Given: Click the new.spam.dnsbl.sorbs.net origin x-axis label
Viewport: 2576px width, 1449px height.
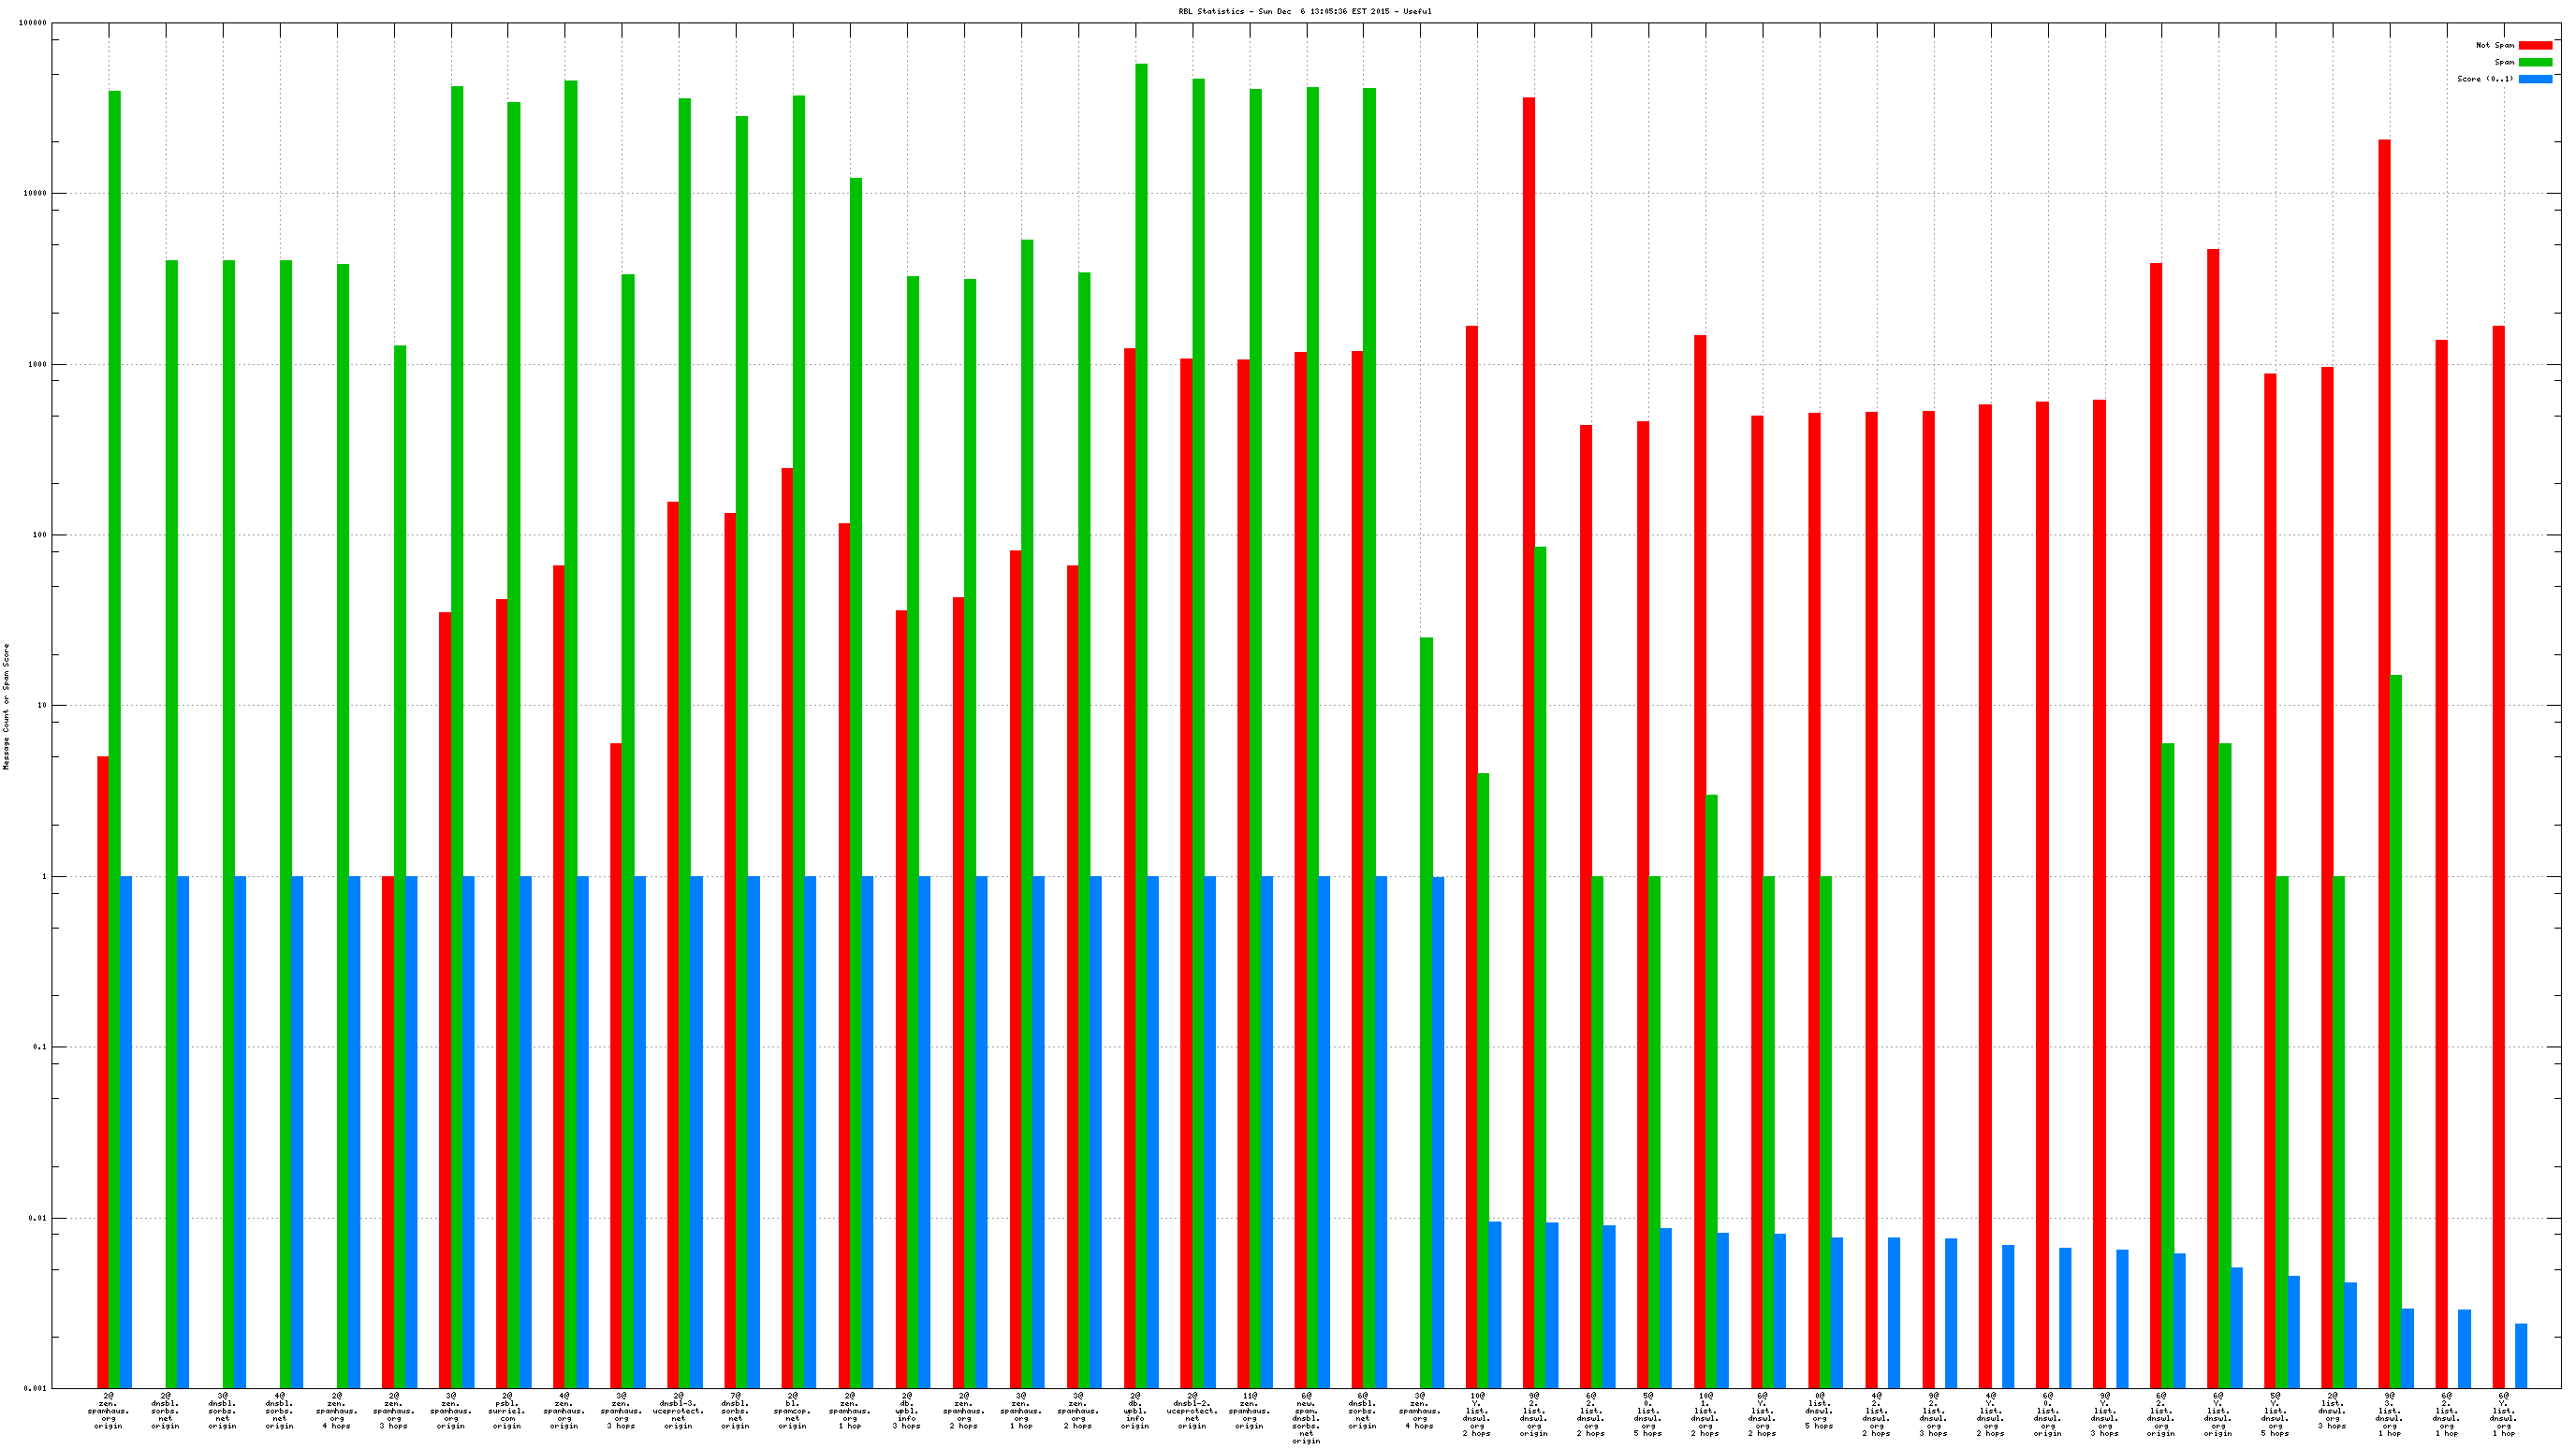Looking at the screenshot, I should click(x=1306, y=1418).
